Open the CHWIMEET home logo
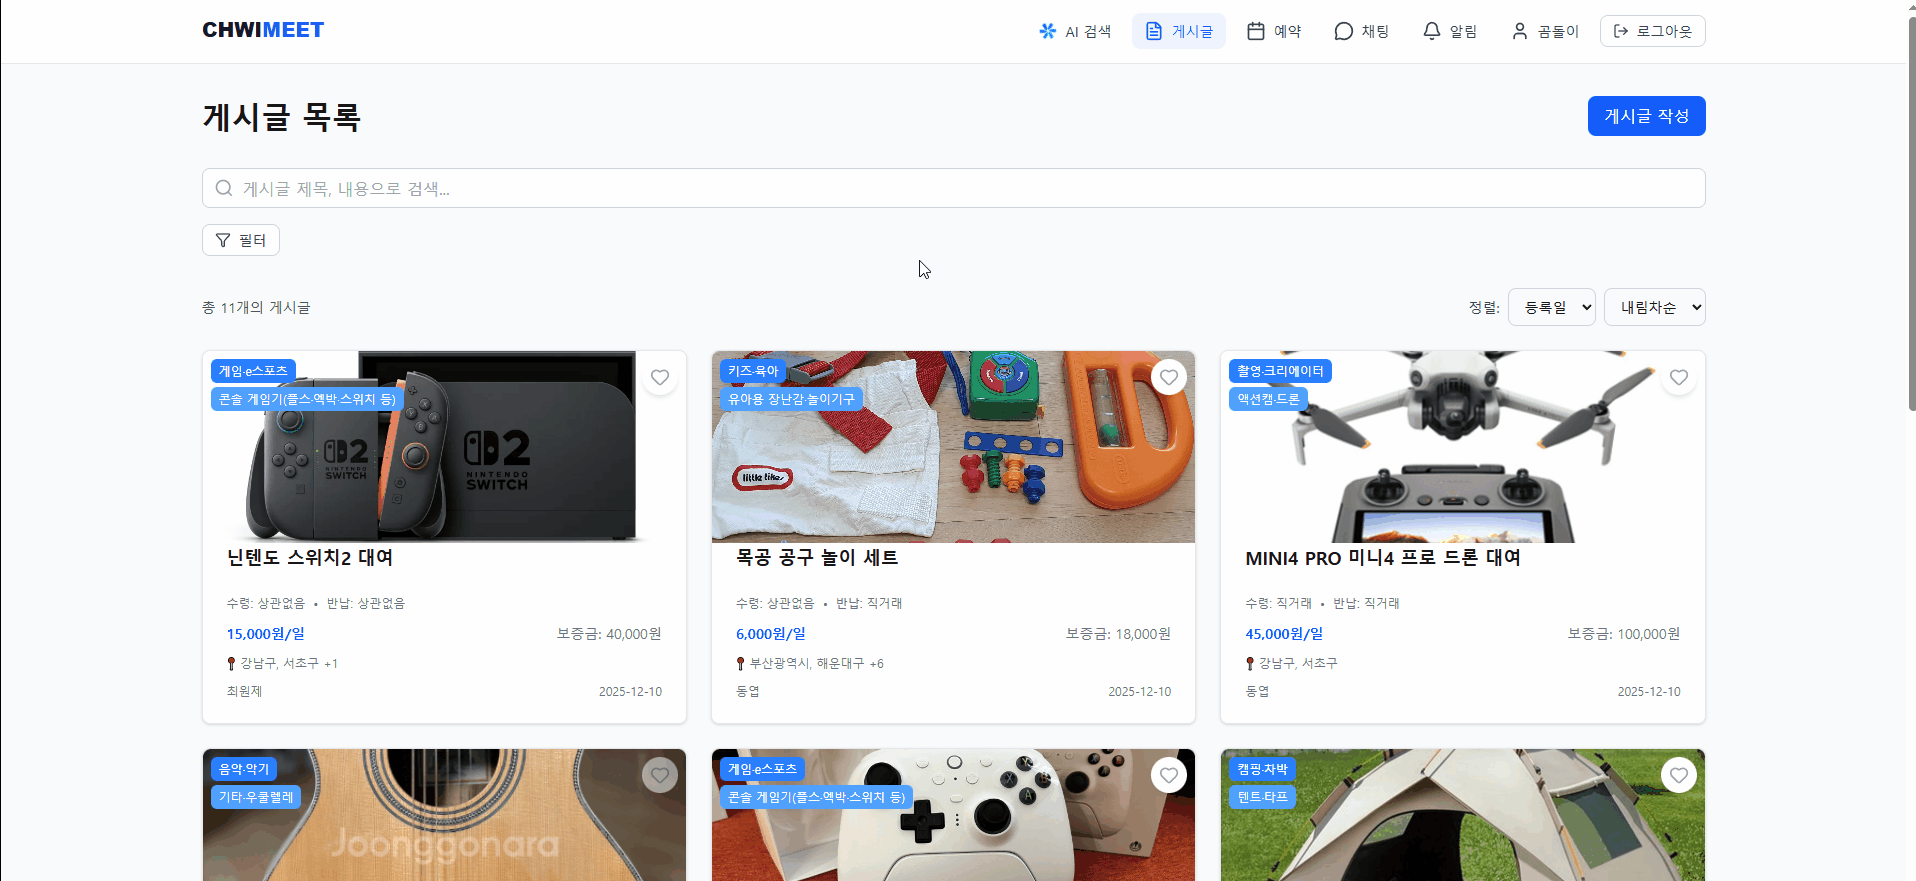1916x881 pixels. click(263, 30)
